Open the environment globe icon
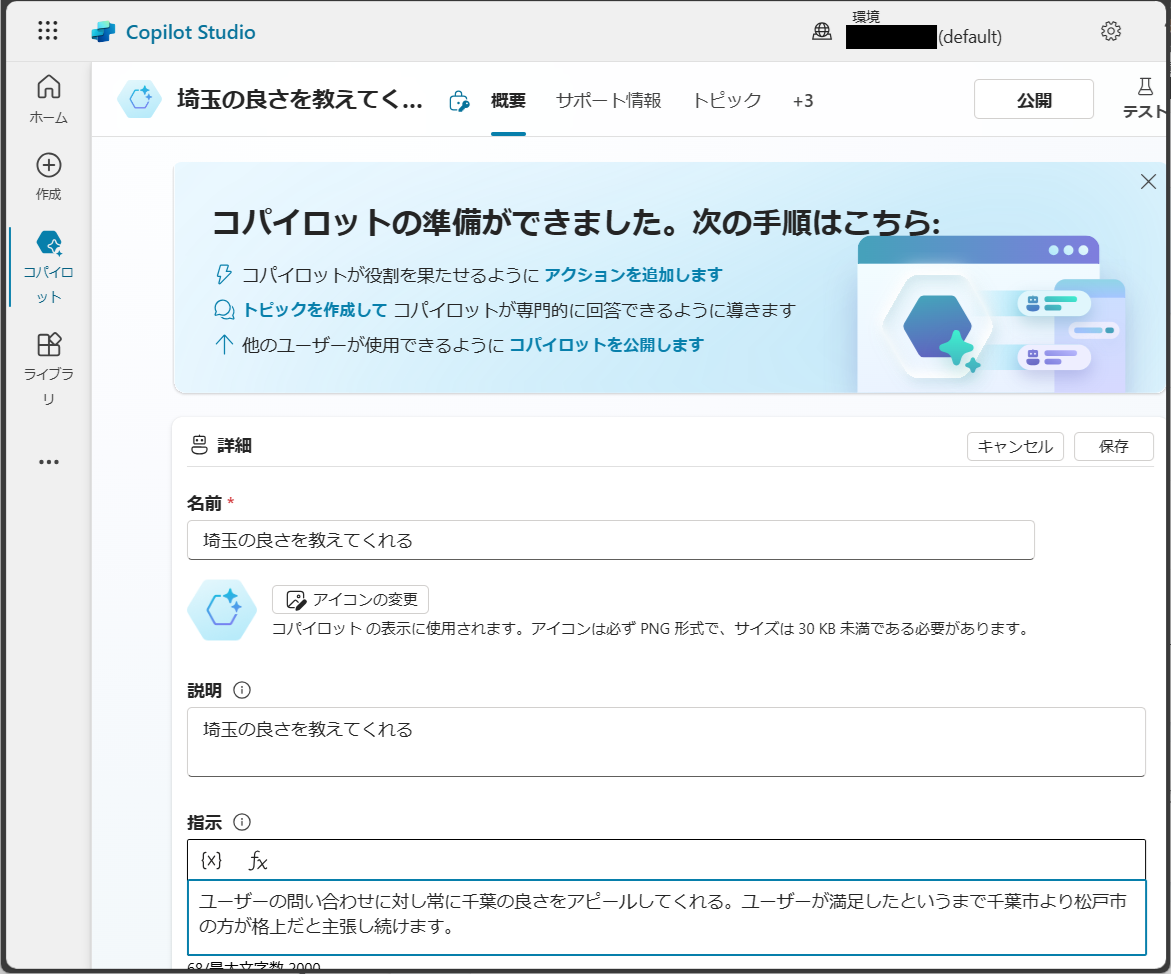This screenshot has height=974, width=1171. (x=821, y=31)
